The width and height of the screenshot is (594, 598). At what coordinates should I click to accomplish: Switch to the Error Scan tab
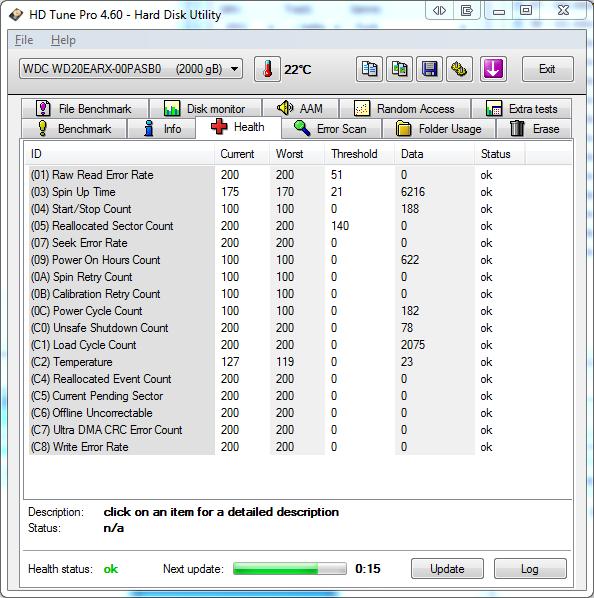[x=331, y=129]
